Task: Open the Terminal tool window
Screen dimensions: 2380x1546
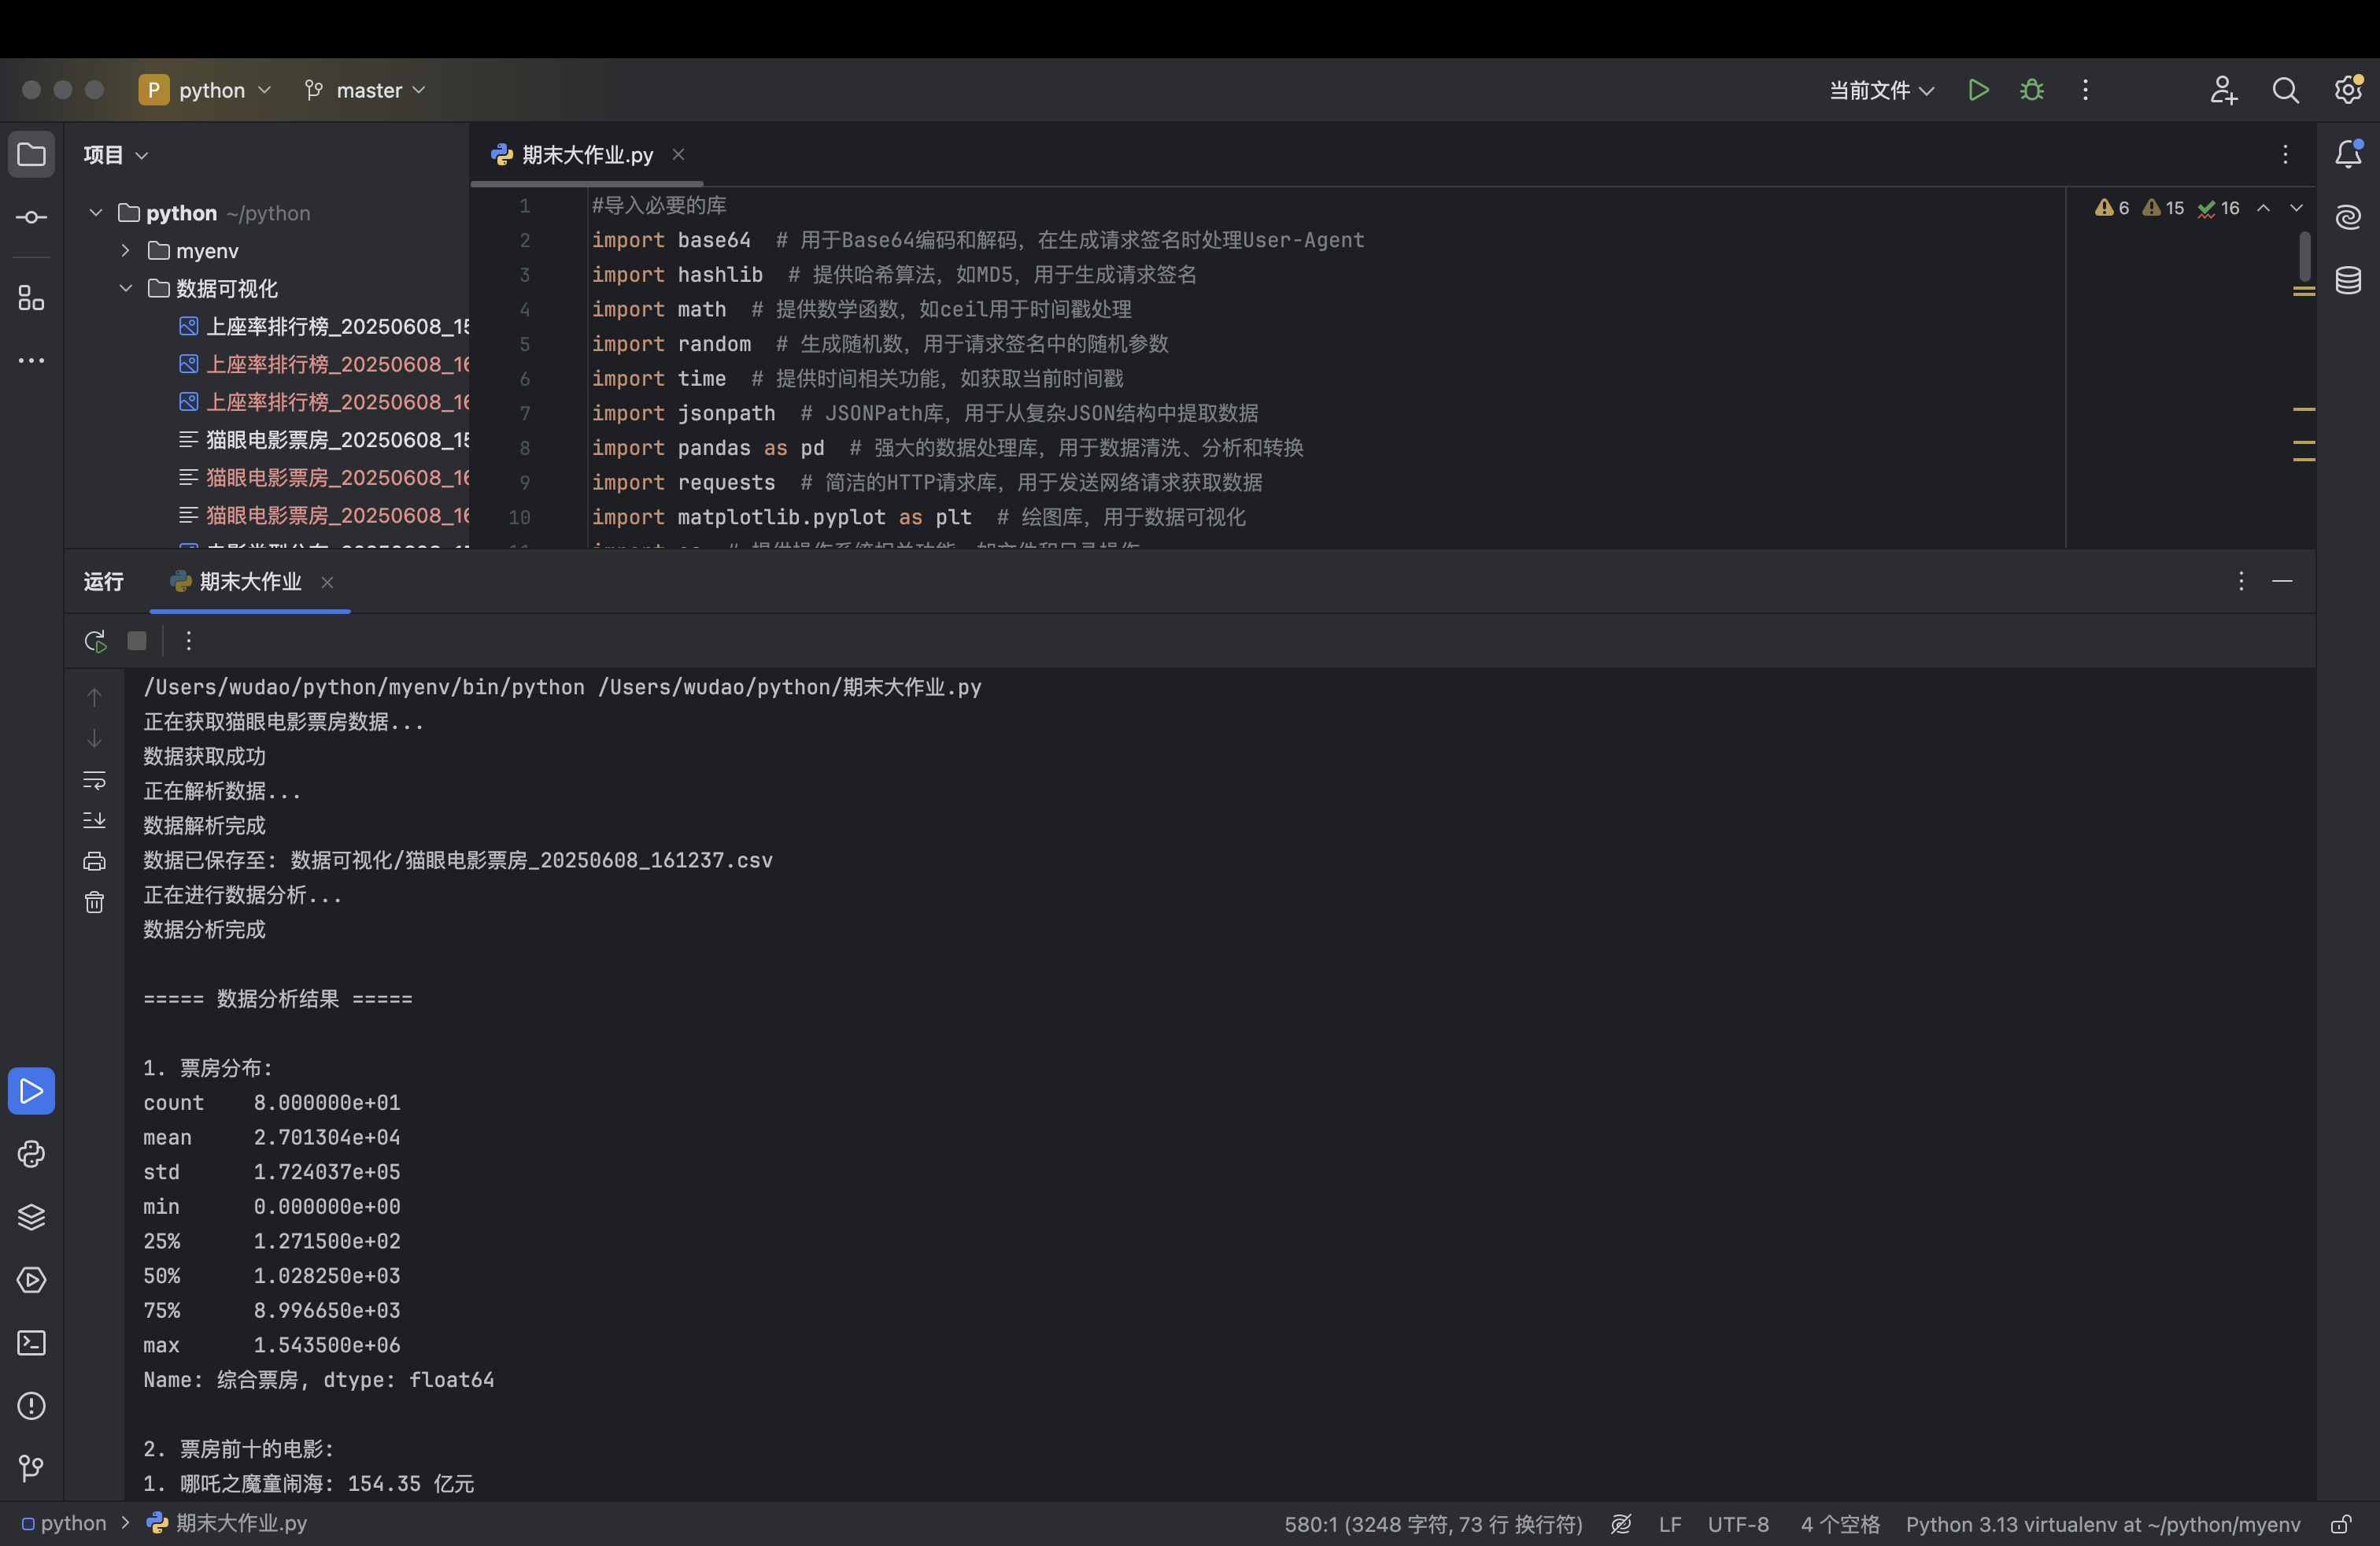Action: coord(31,1343)
